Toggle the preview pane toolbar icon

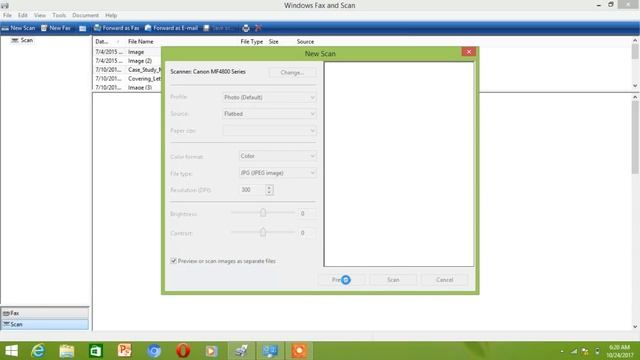click(82, 28)
